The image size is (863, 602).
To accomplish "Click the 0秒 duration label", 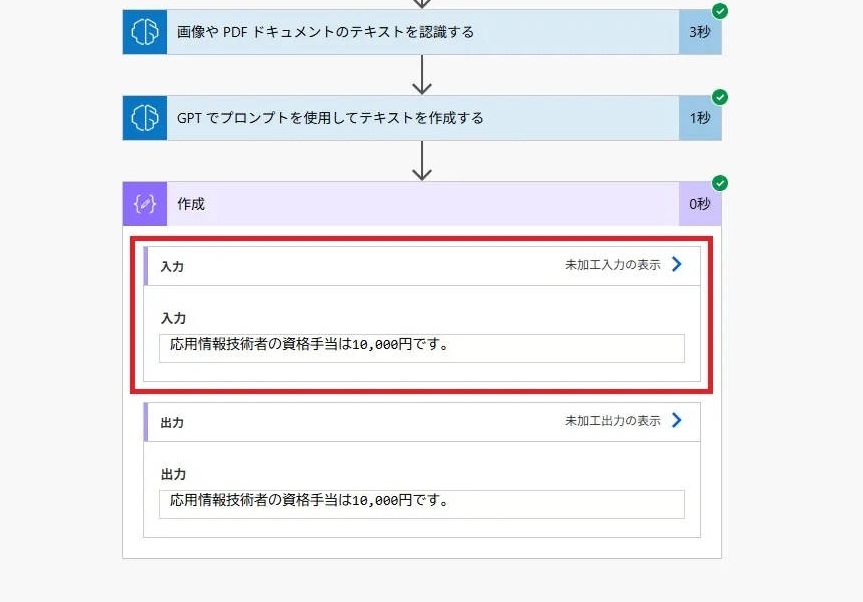I will point(700,204).
